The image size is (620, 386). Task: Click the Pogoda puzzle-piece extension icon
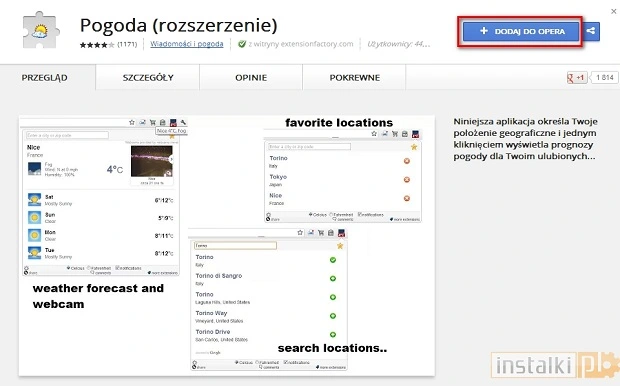click(x=41, y=30)
